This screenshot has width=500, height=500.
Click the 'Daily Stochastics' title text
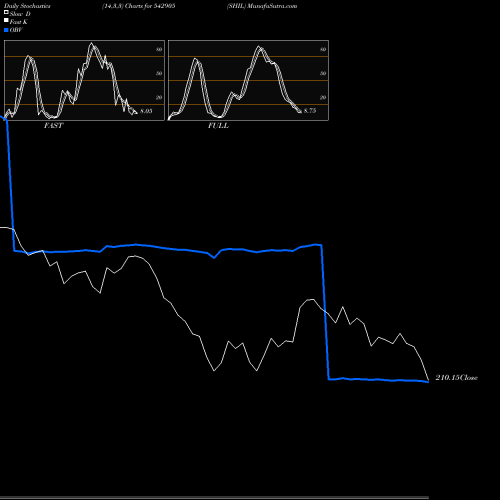27,6
